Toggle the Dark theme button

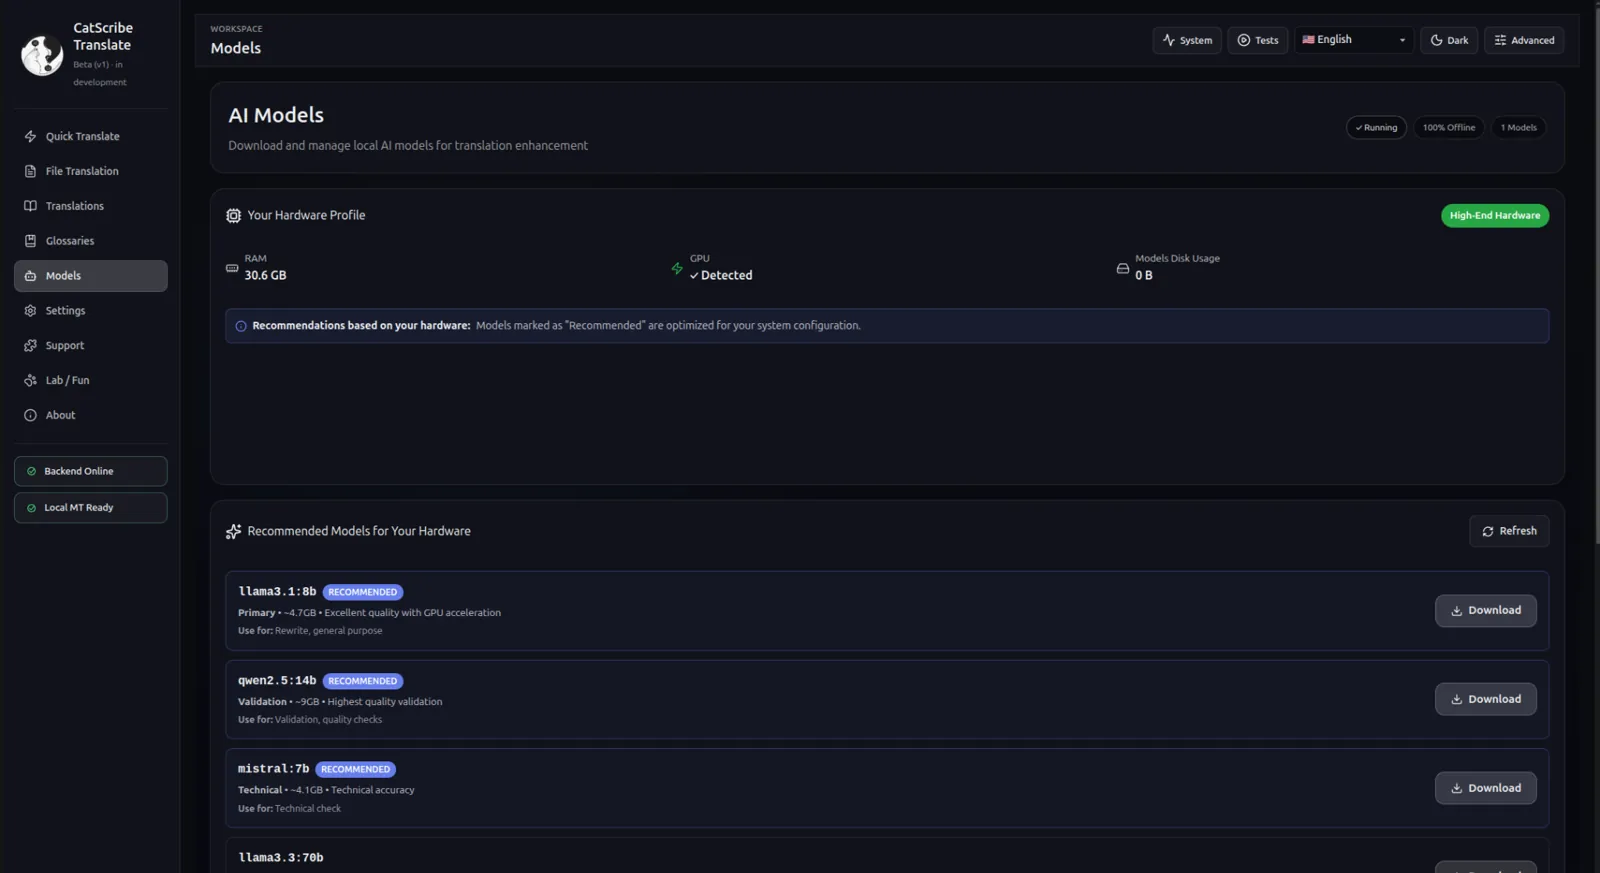click(x=1448, y=41)
